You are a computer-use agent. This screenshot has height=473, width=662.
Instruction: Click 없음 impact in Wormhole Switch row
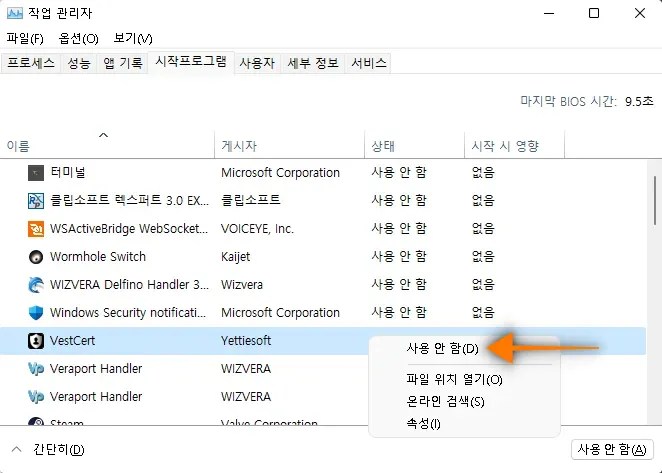click(x=483, y=257)
